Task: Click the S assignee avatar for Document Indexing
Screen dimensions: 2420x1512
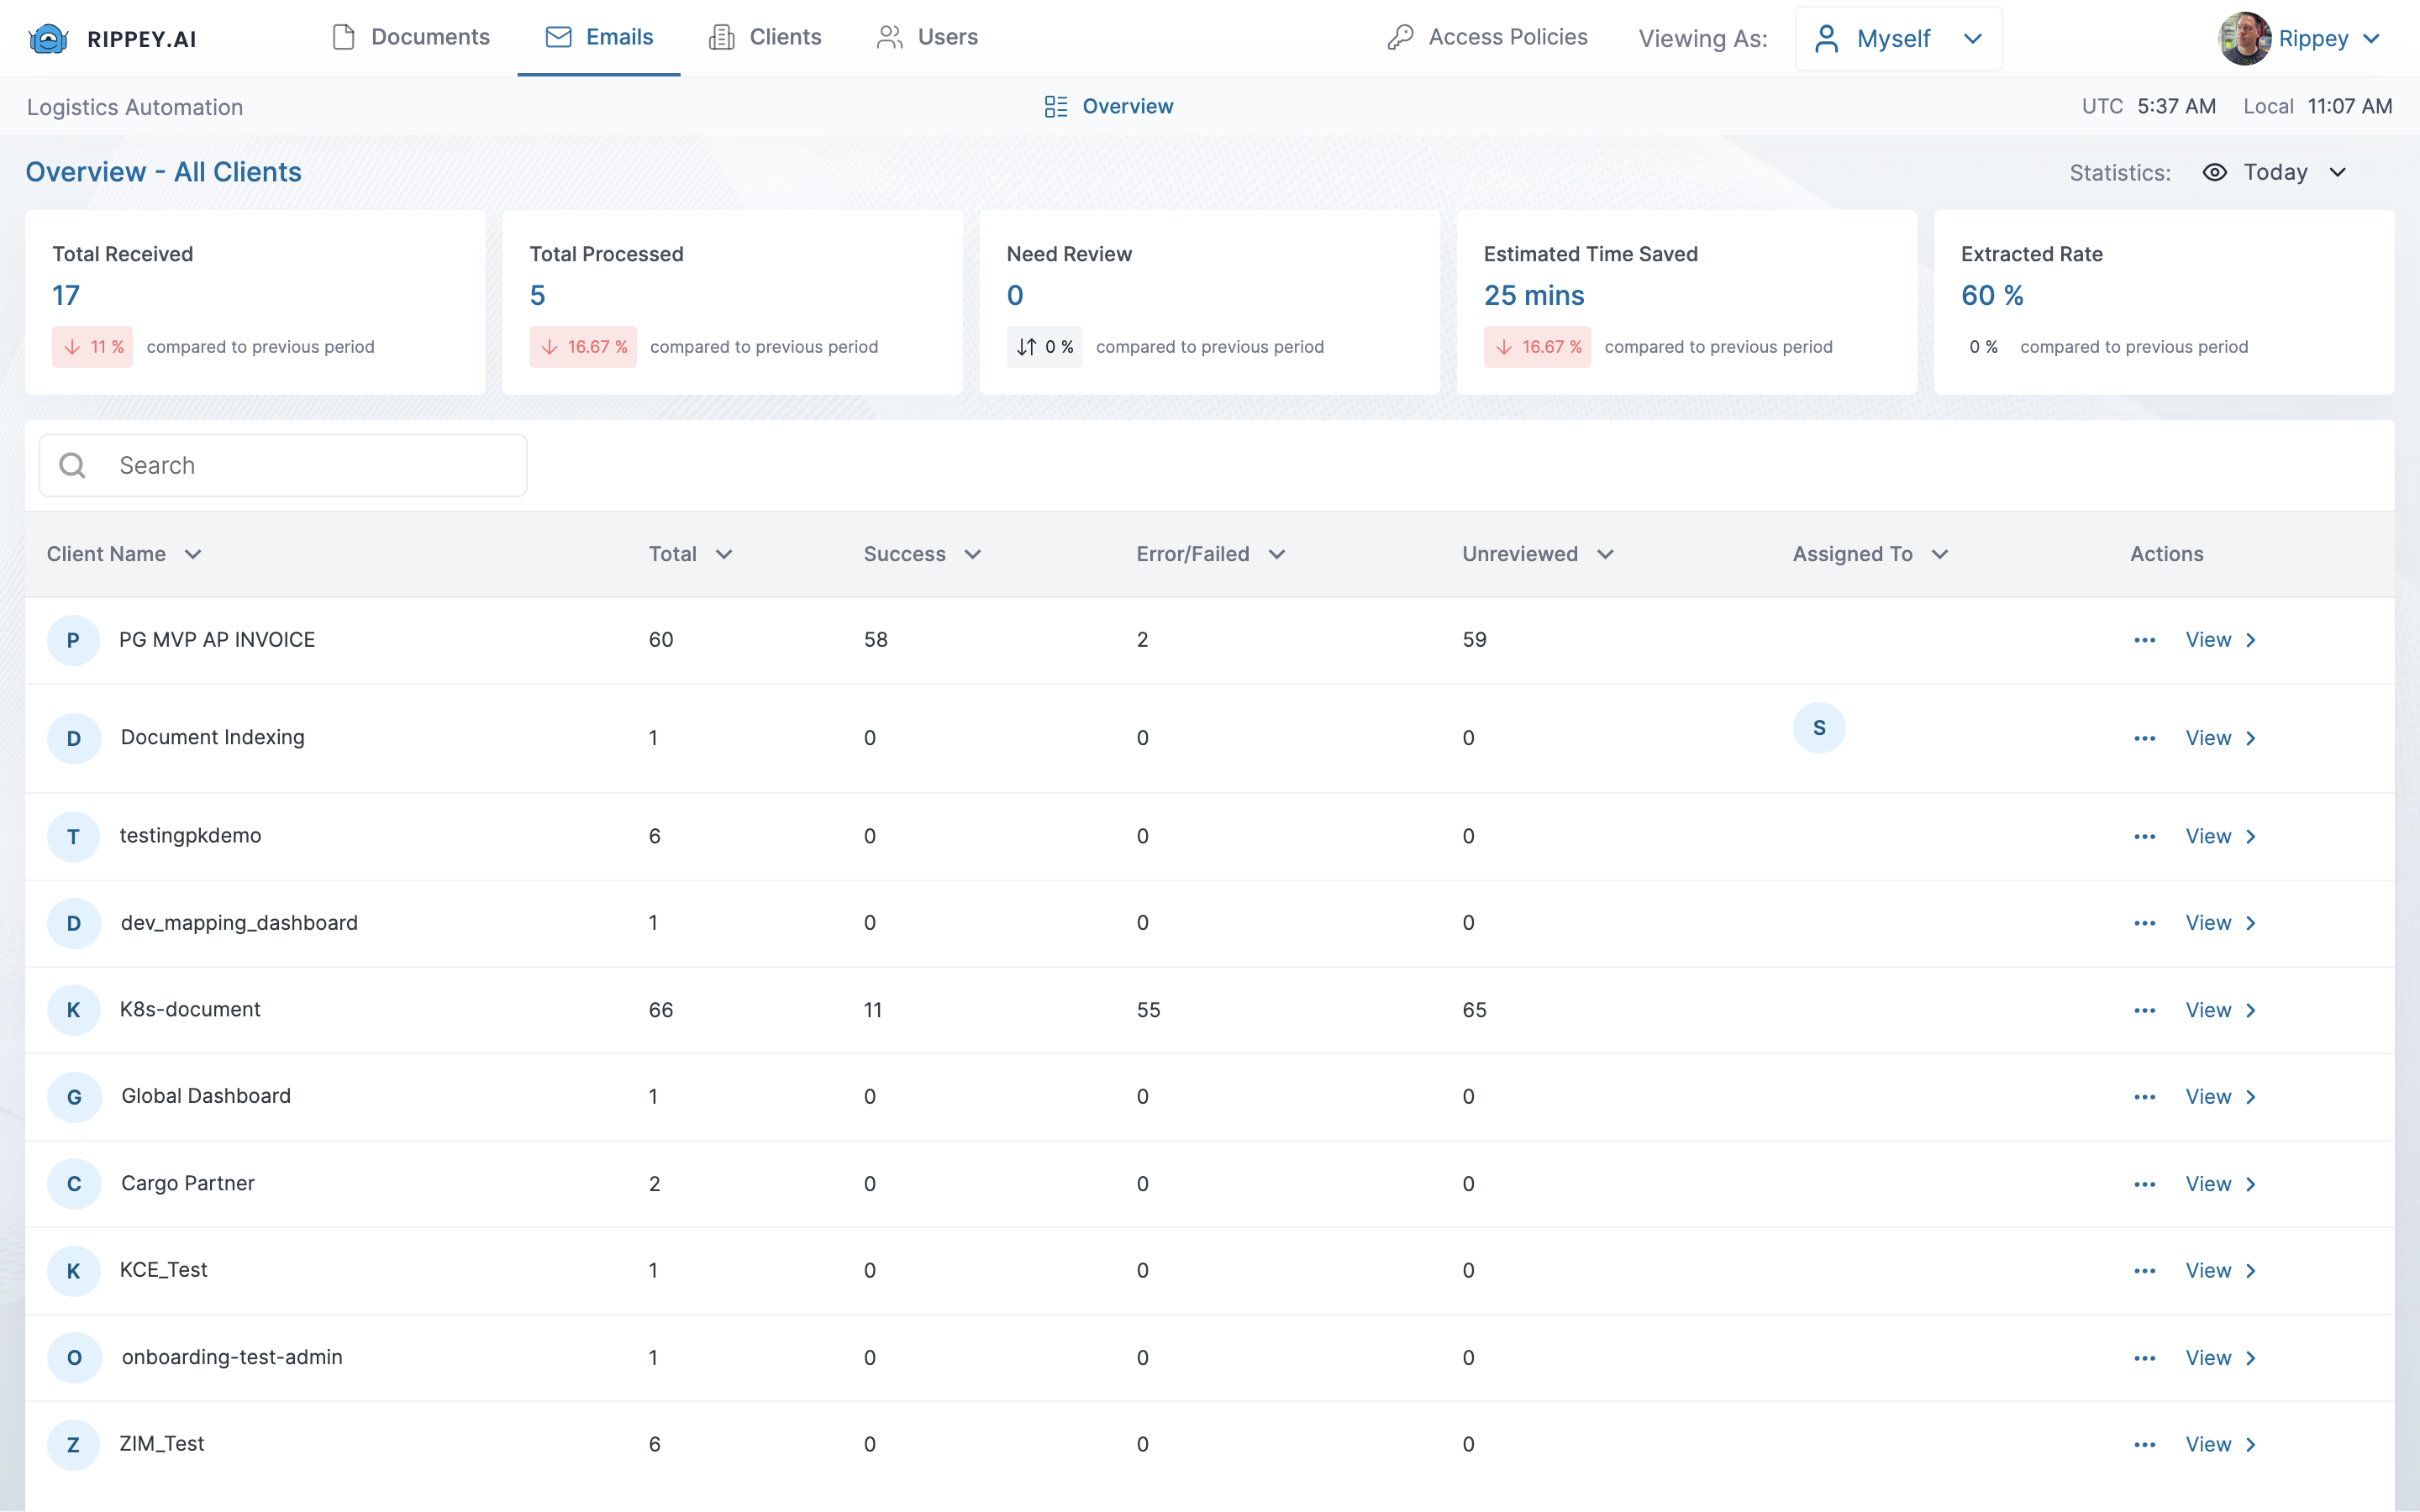Action: 1819,728
